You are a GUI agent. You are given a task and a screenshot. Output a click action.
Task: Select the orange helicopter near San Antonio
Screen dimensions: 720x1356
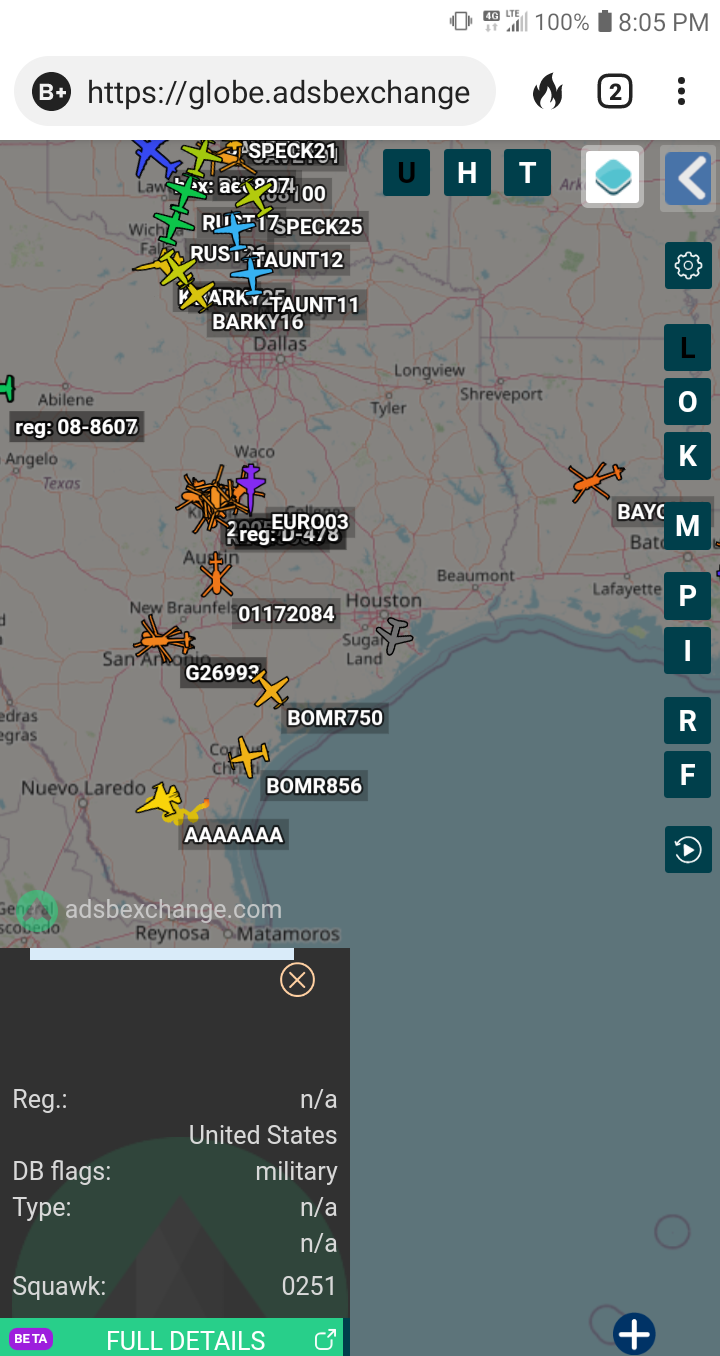pos(162,640)
